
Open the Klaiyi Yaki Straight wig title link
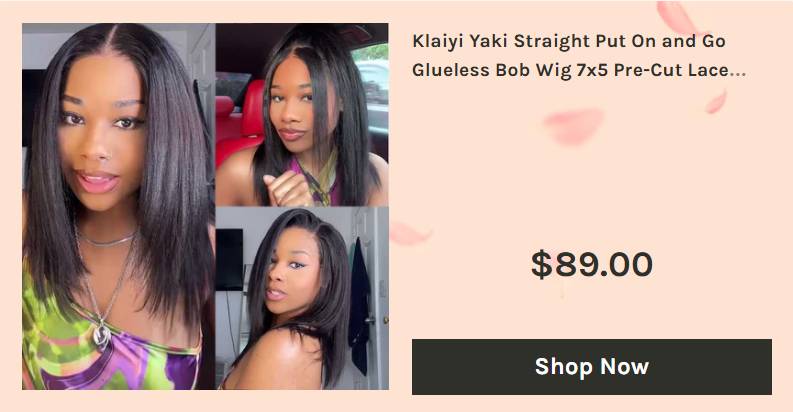(x=579, y=56)
